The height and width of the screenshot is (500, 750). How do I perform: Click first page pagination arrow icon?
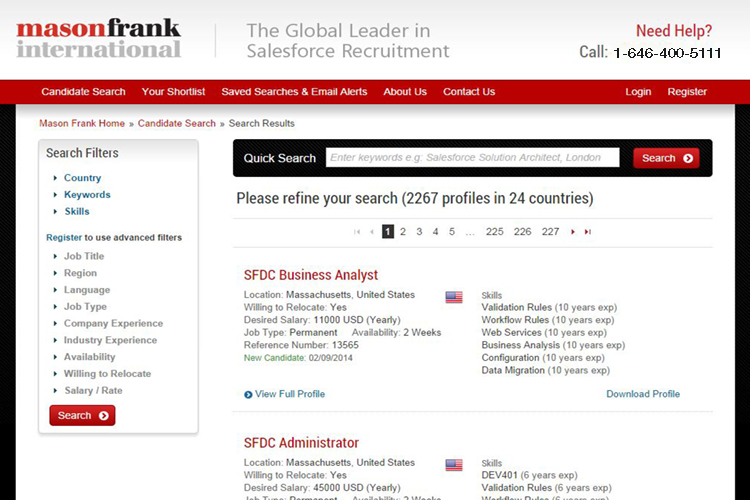click(357, 232)
